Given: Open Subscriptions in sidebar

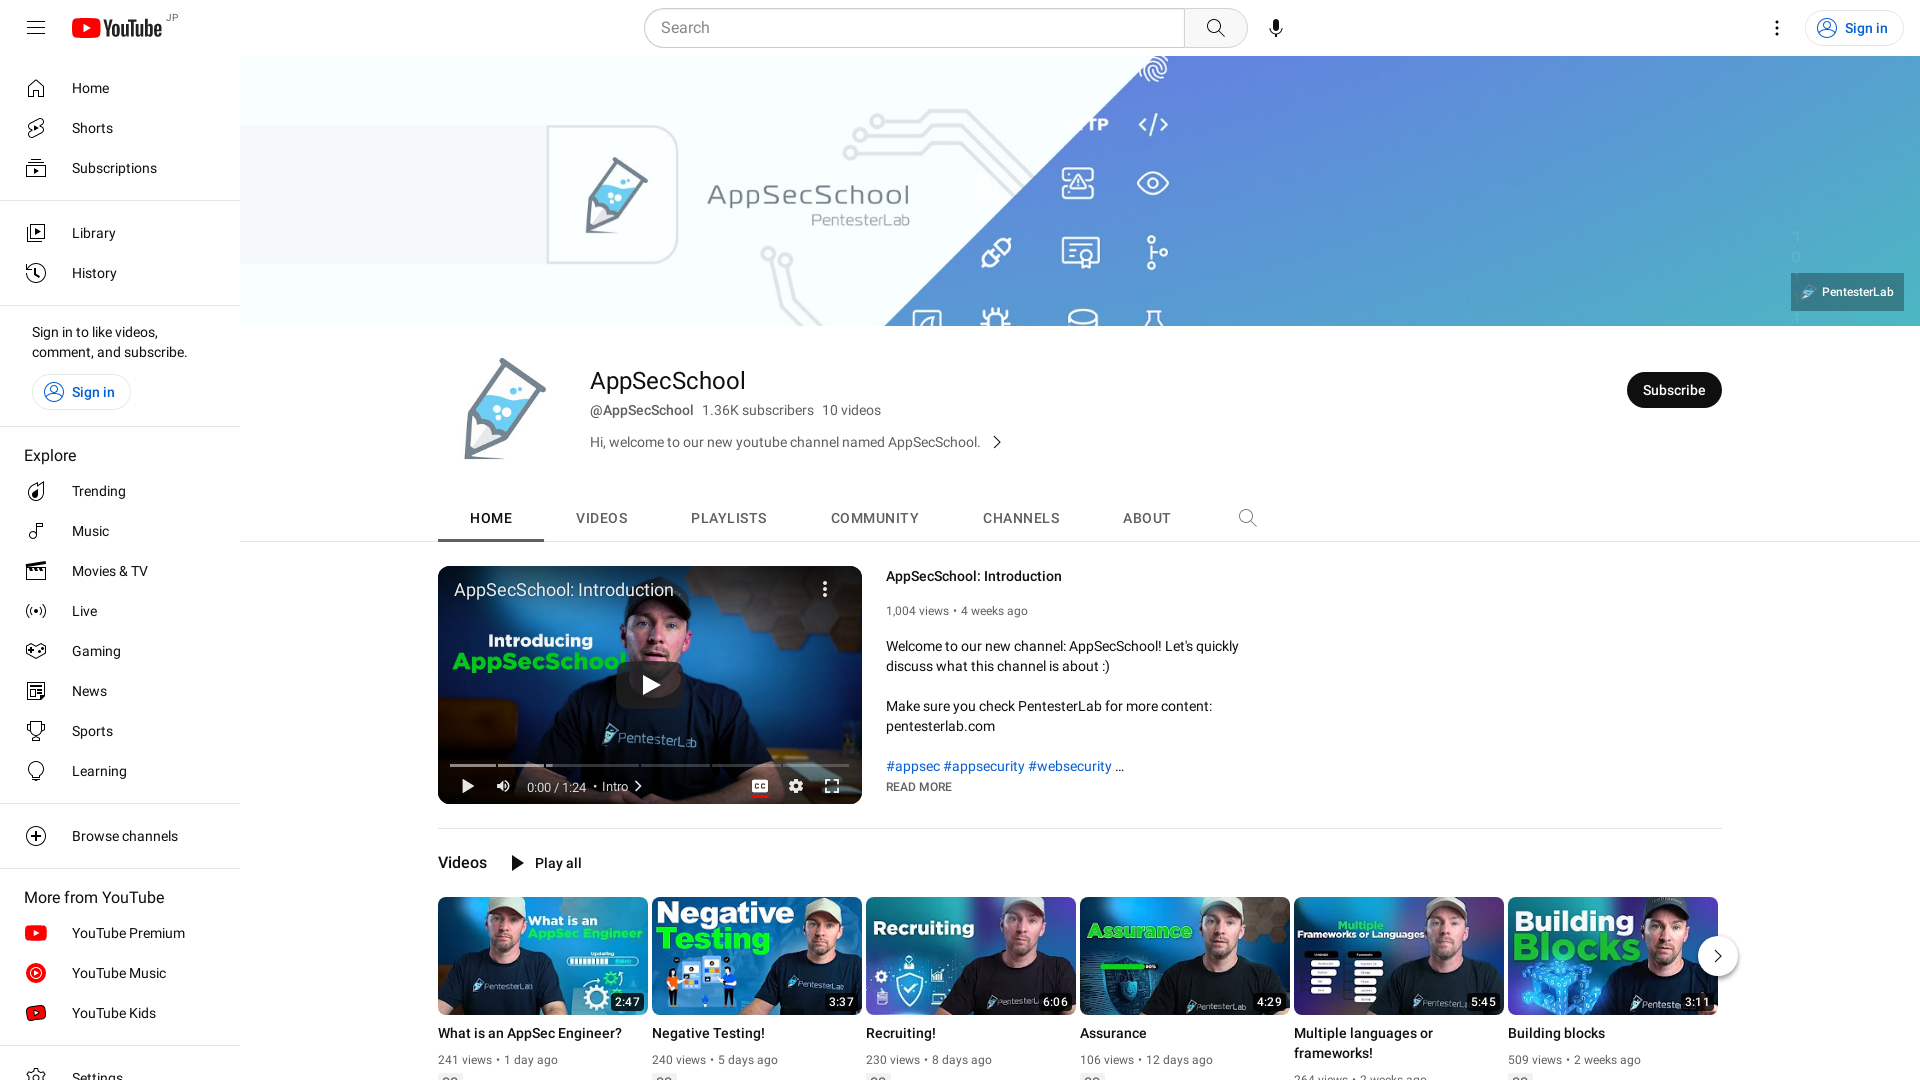Looking at the screenshot, I should [x=120, y=168].
